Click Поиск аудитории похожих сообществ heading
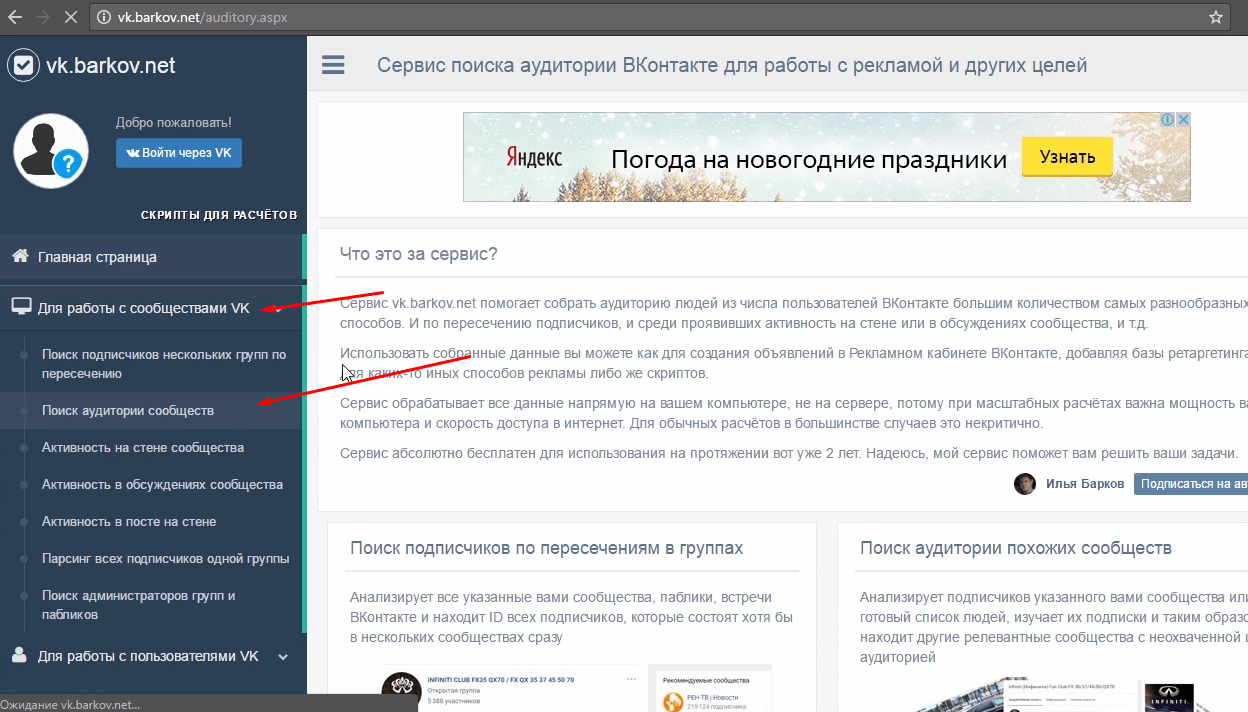Screen dimensions: 1248x712 [1016, 548]
